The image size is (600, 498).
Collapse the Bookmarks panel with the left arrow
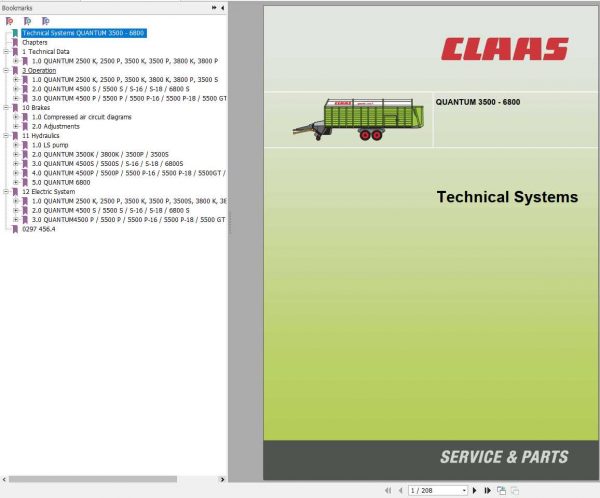[x=223, y=8]
